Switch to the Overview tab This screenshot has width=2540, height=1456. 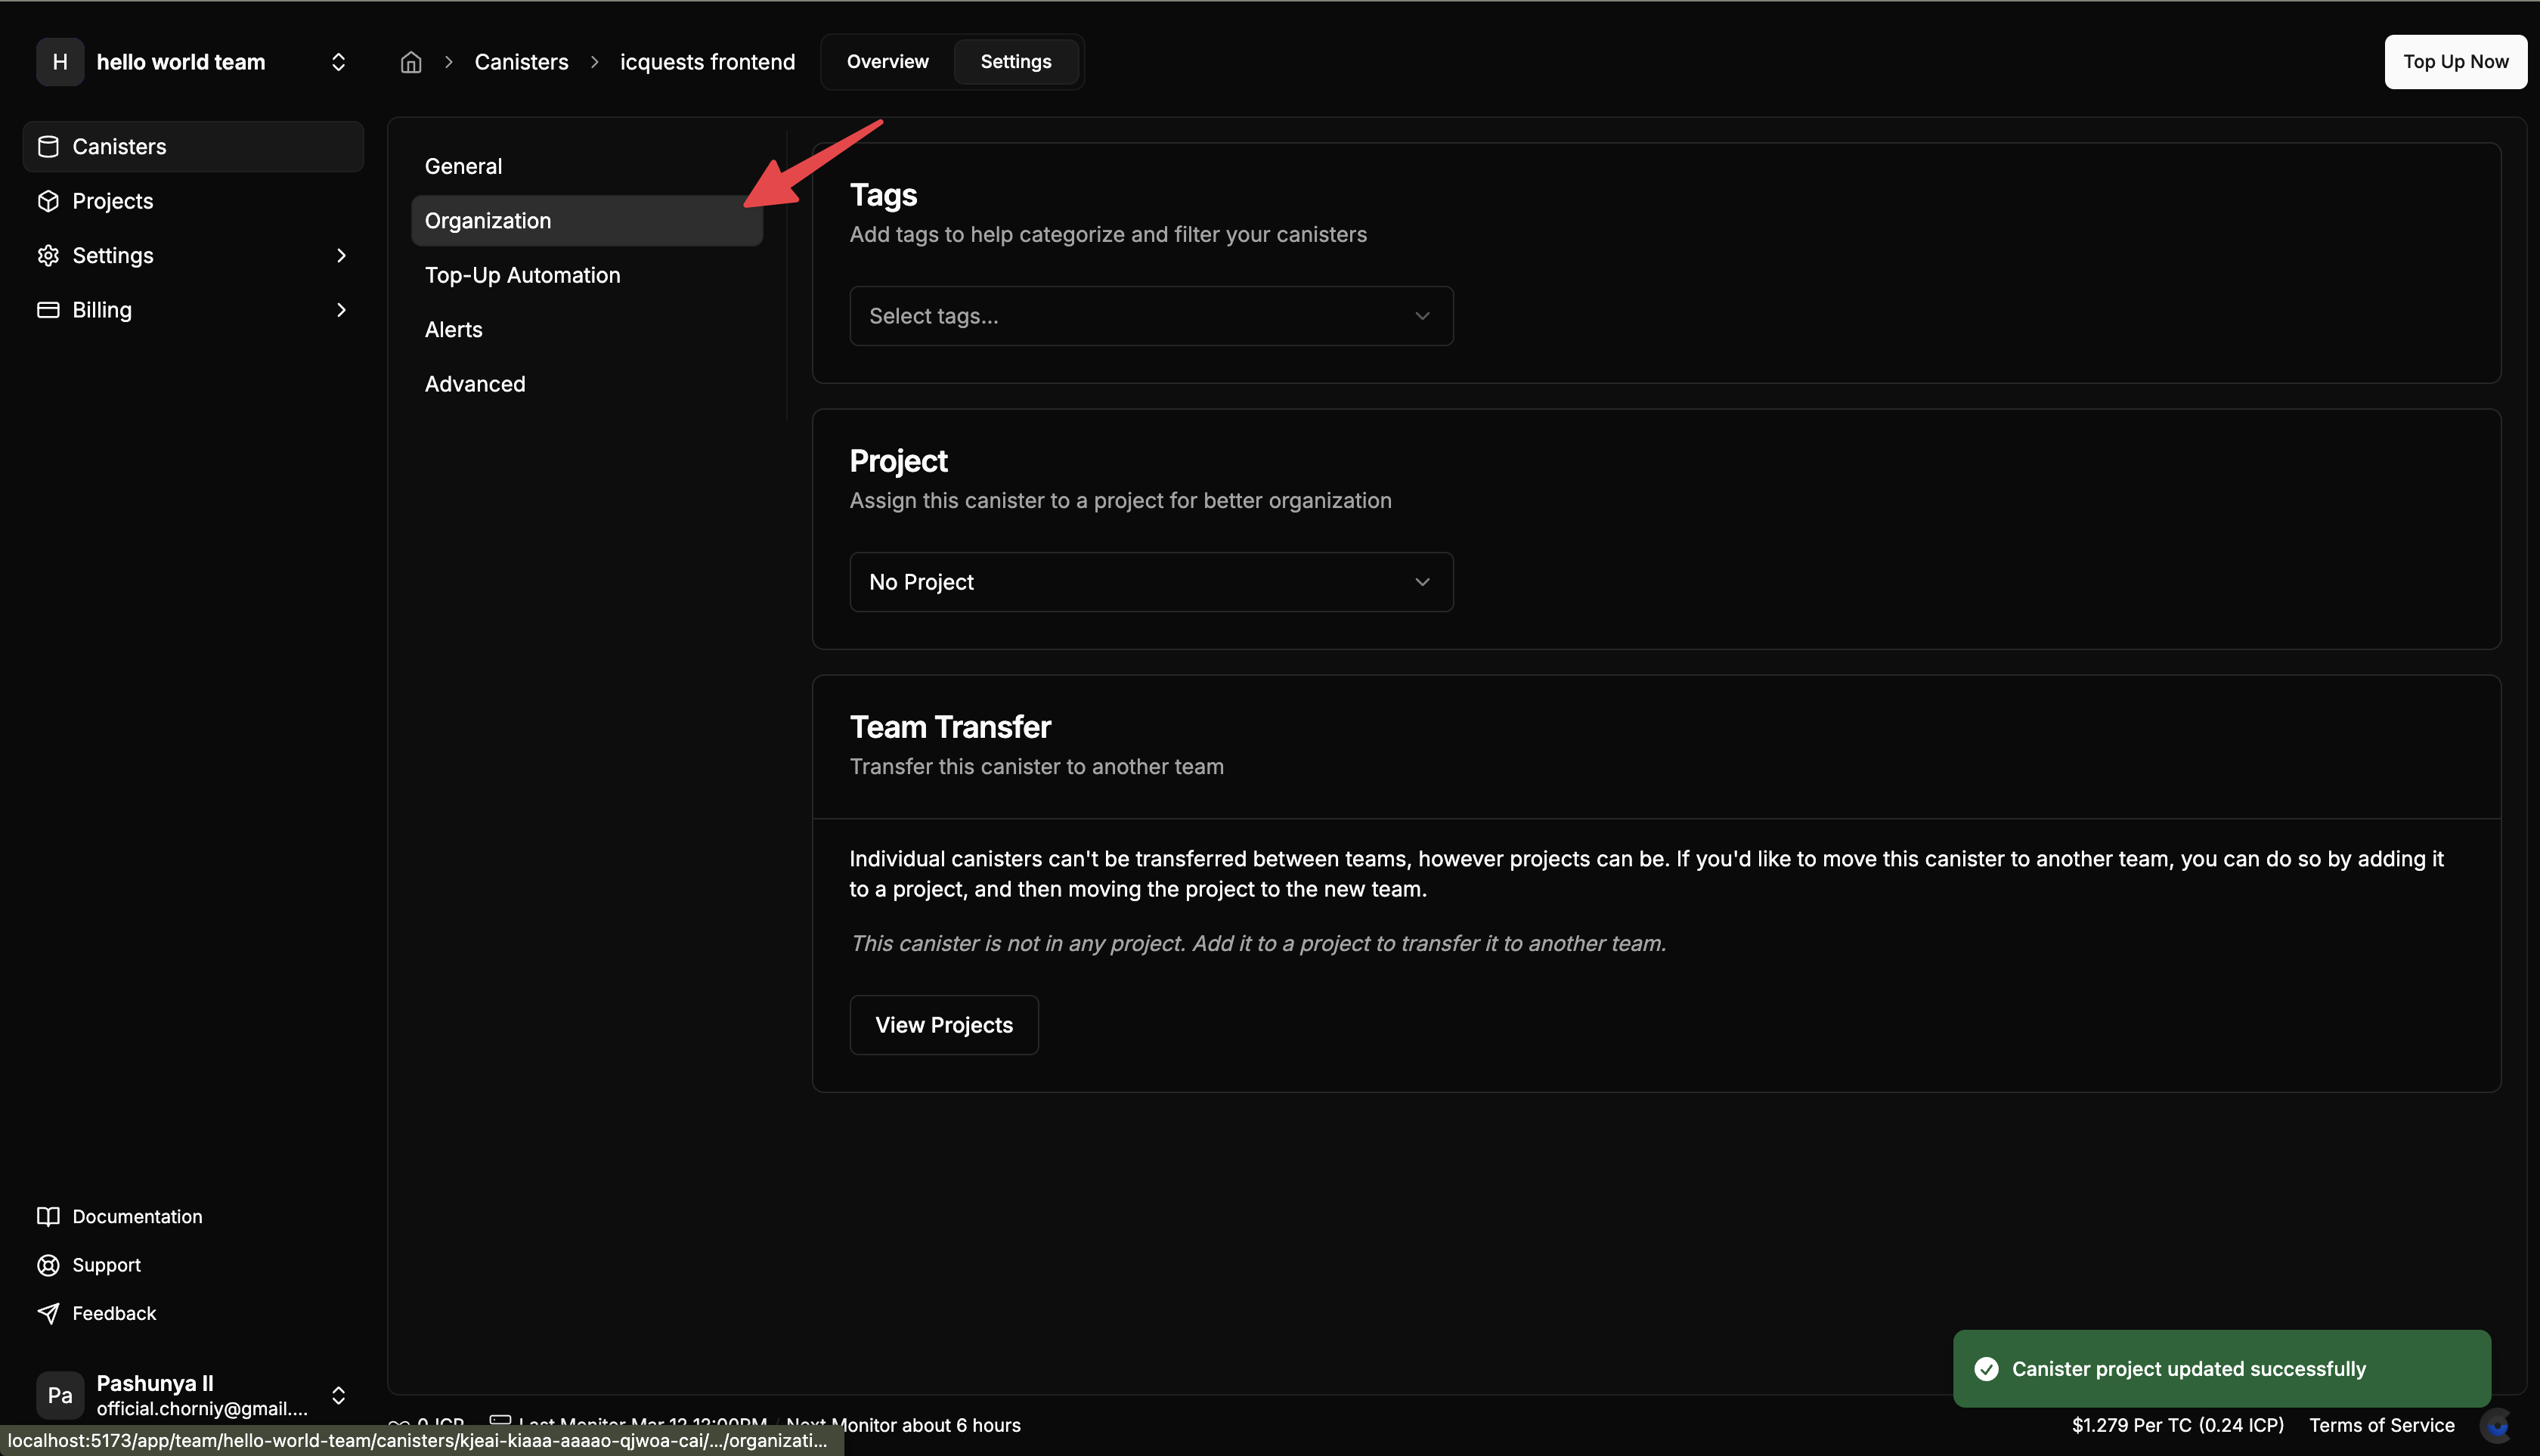point(886,61)
